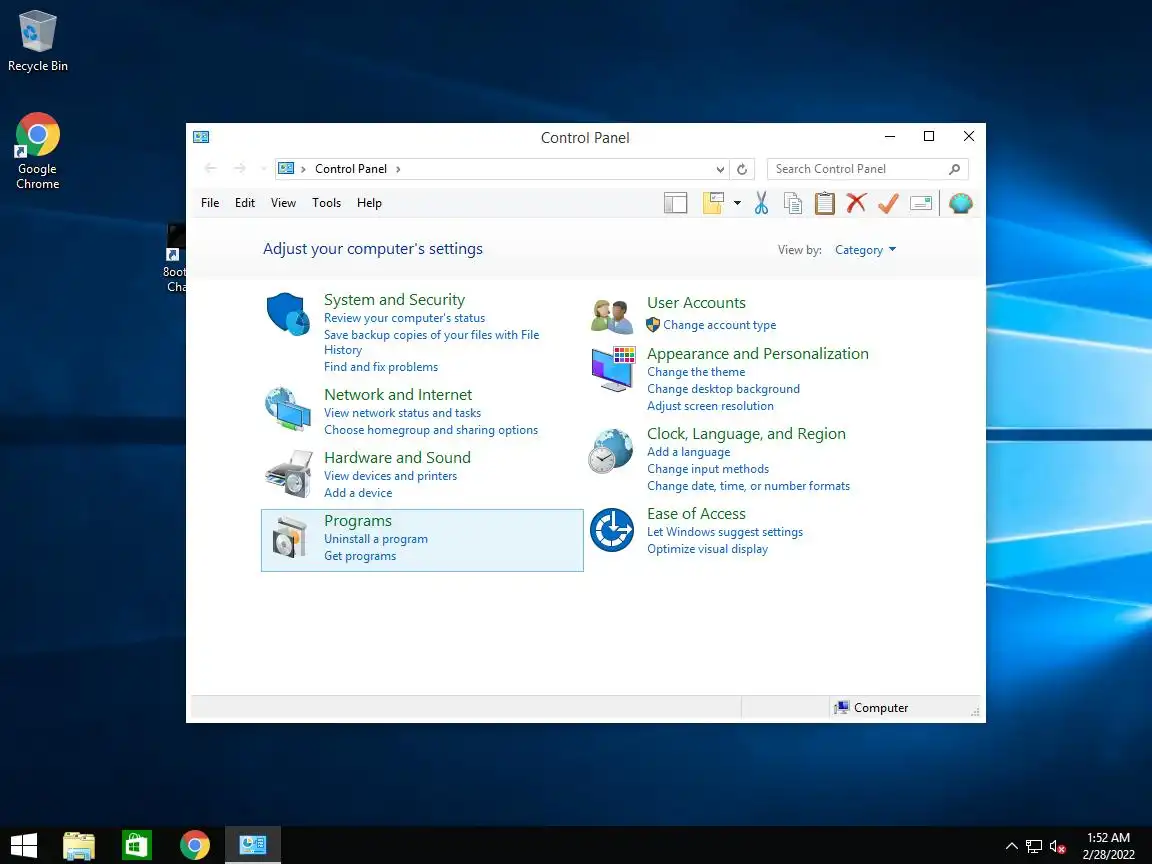Click the Copy toolbar icon
The image size is (1152, 864).
tap(793, 203)
